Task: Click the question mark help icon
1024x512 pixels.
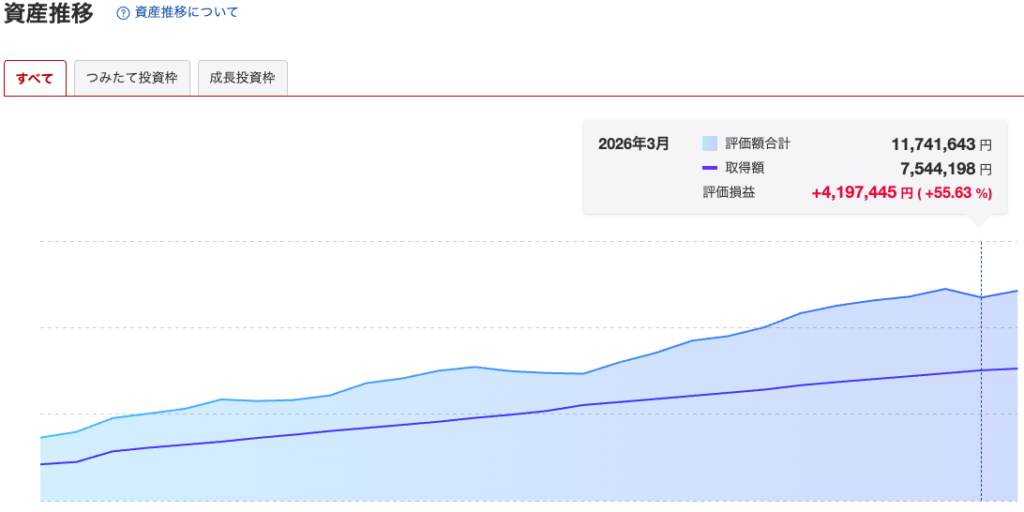Action: [x=123, y=14]
